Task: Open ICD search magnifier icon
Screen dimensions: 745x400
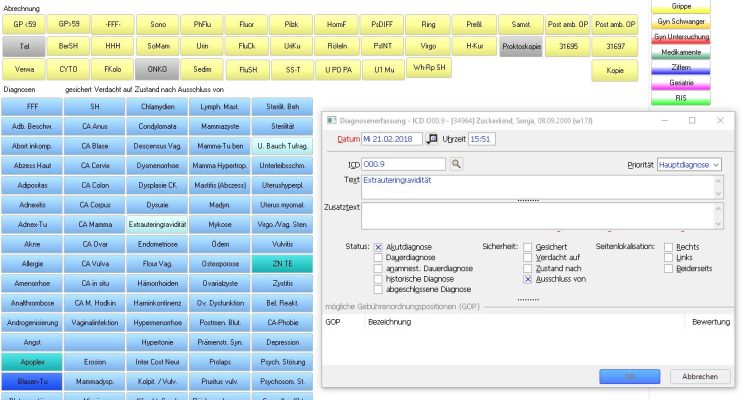Action: (456, 164)
